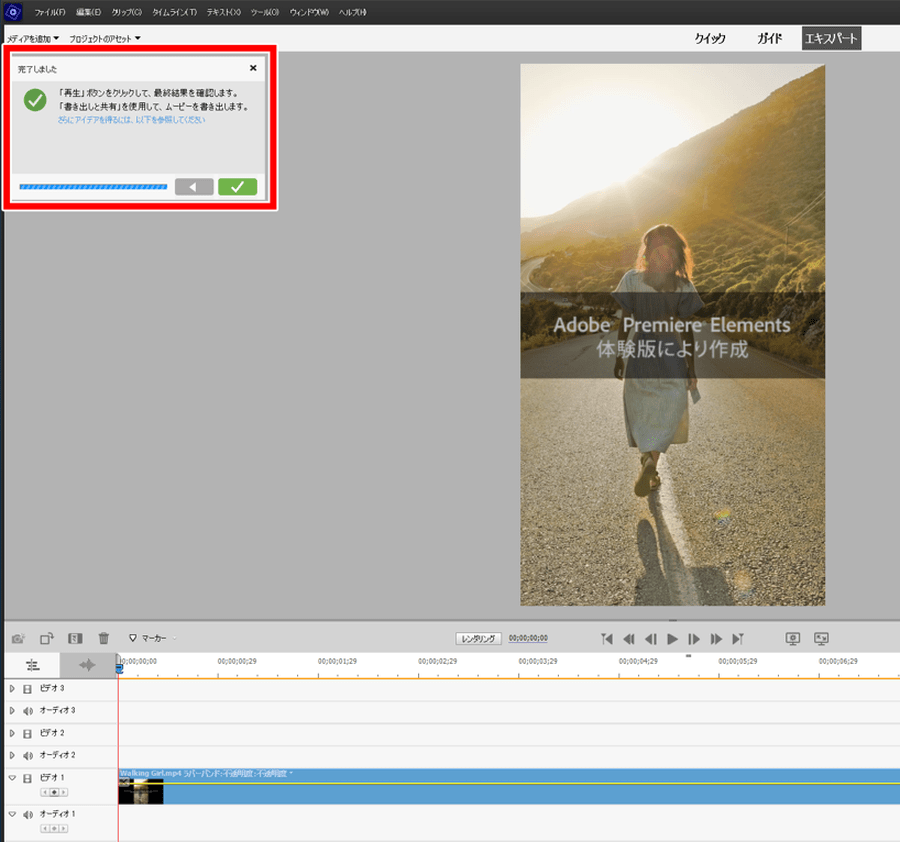The height and width of the screenshot is (842, 900).
Task: Click the green checkmark status icon in dialog
Action: (35, 100)
